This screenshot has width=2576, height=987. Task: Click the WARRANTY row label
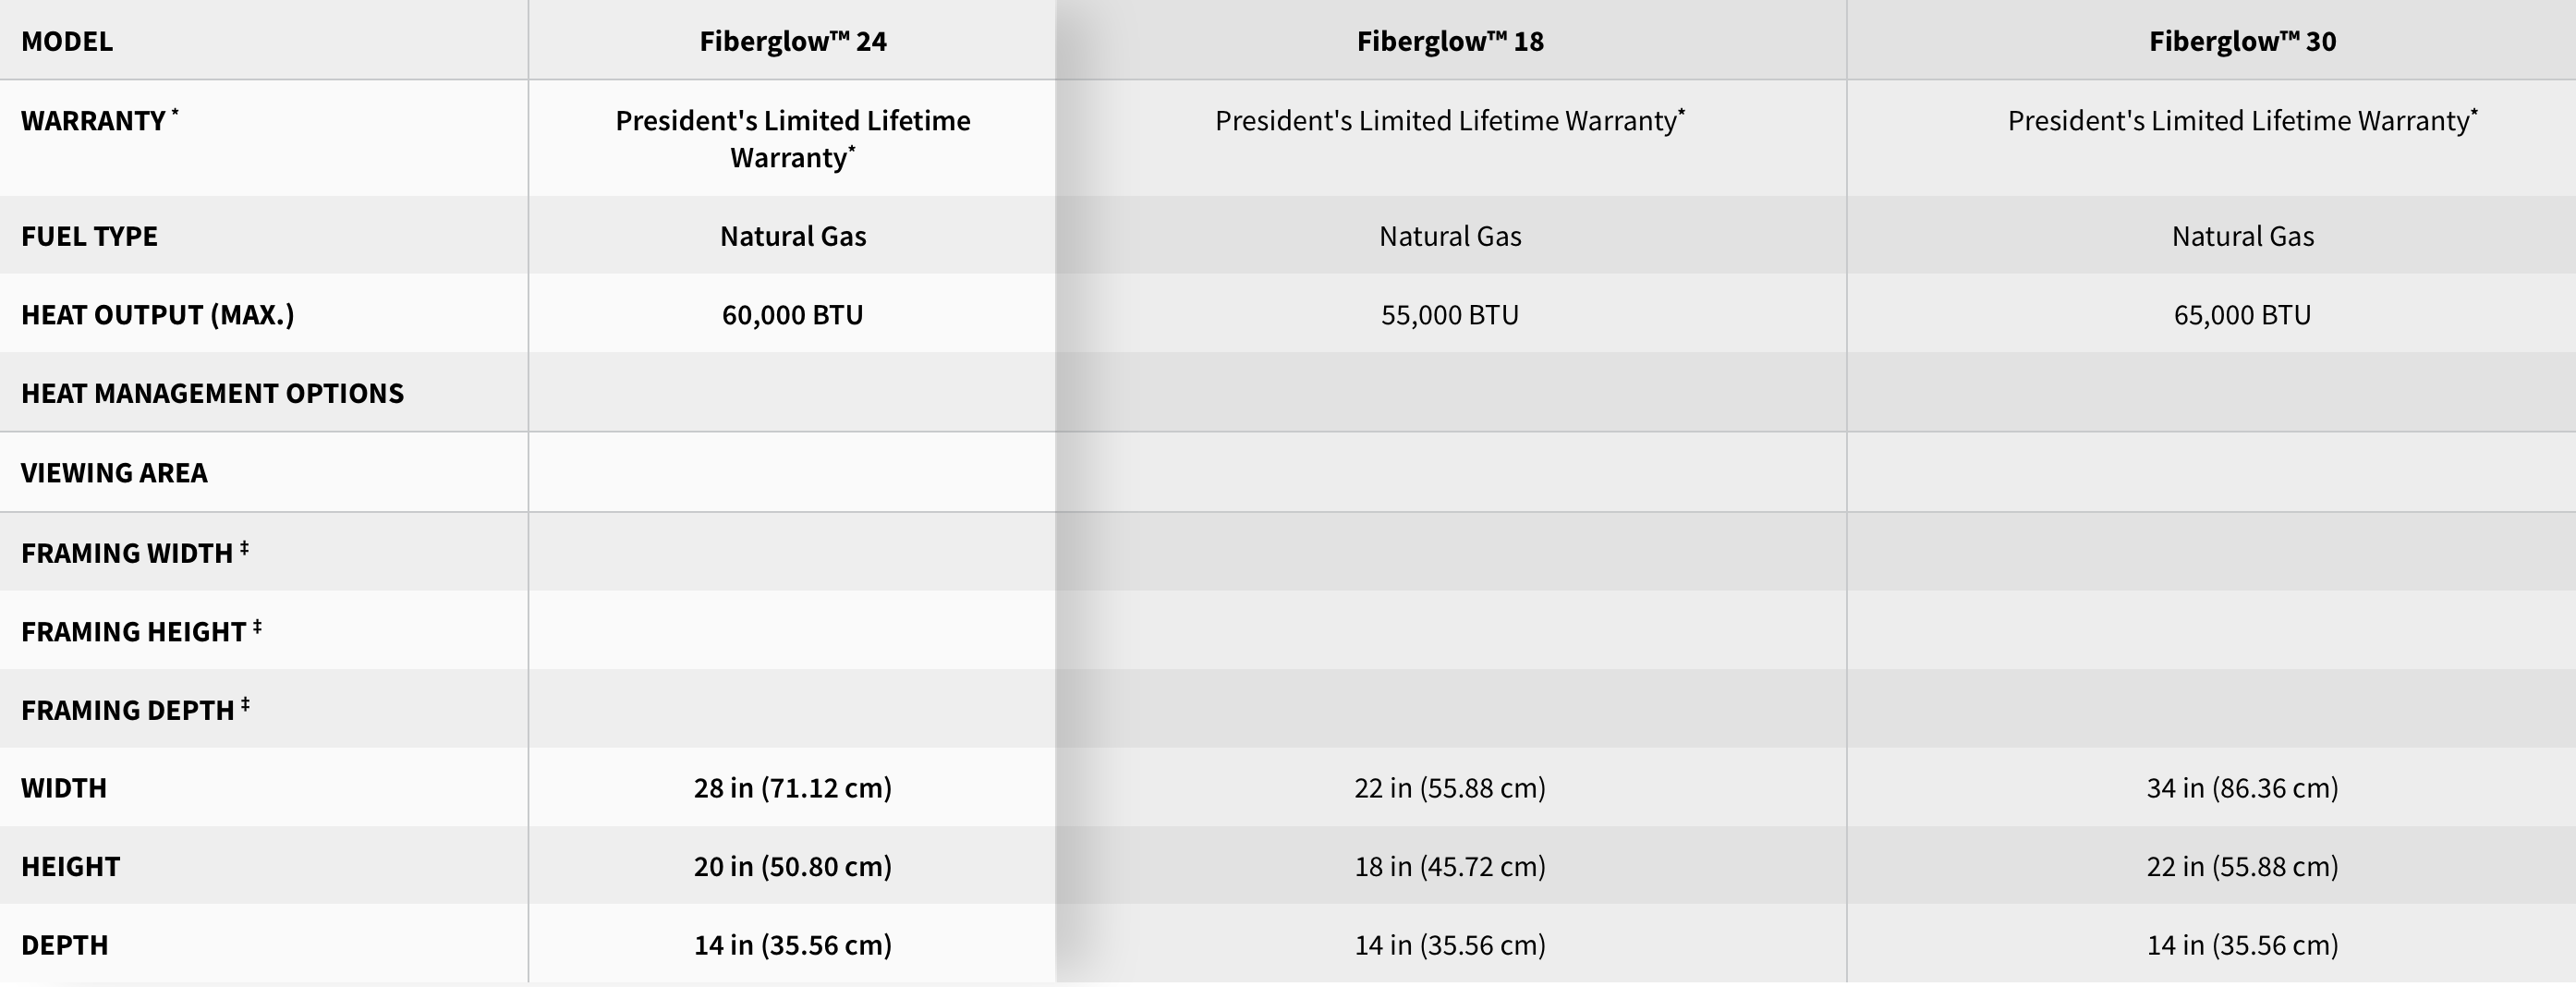(99, 120)
